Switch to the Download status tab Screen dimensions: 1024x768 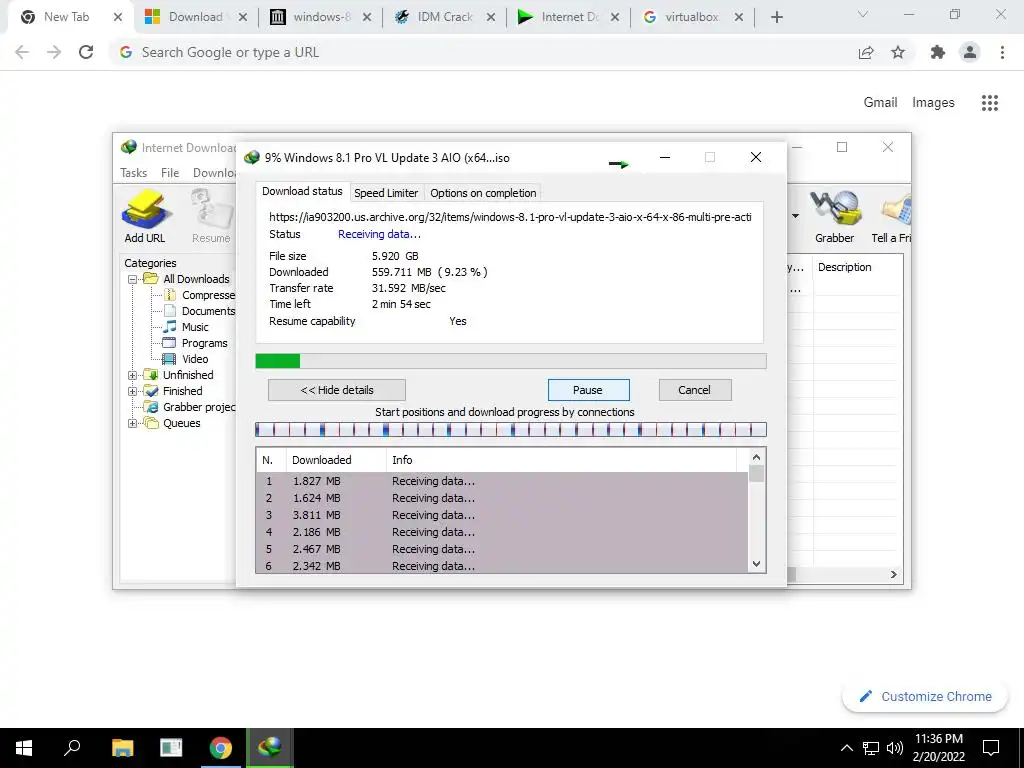coord(302,191)
